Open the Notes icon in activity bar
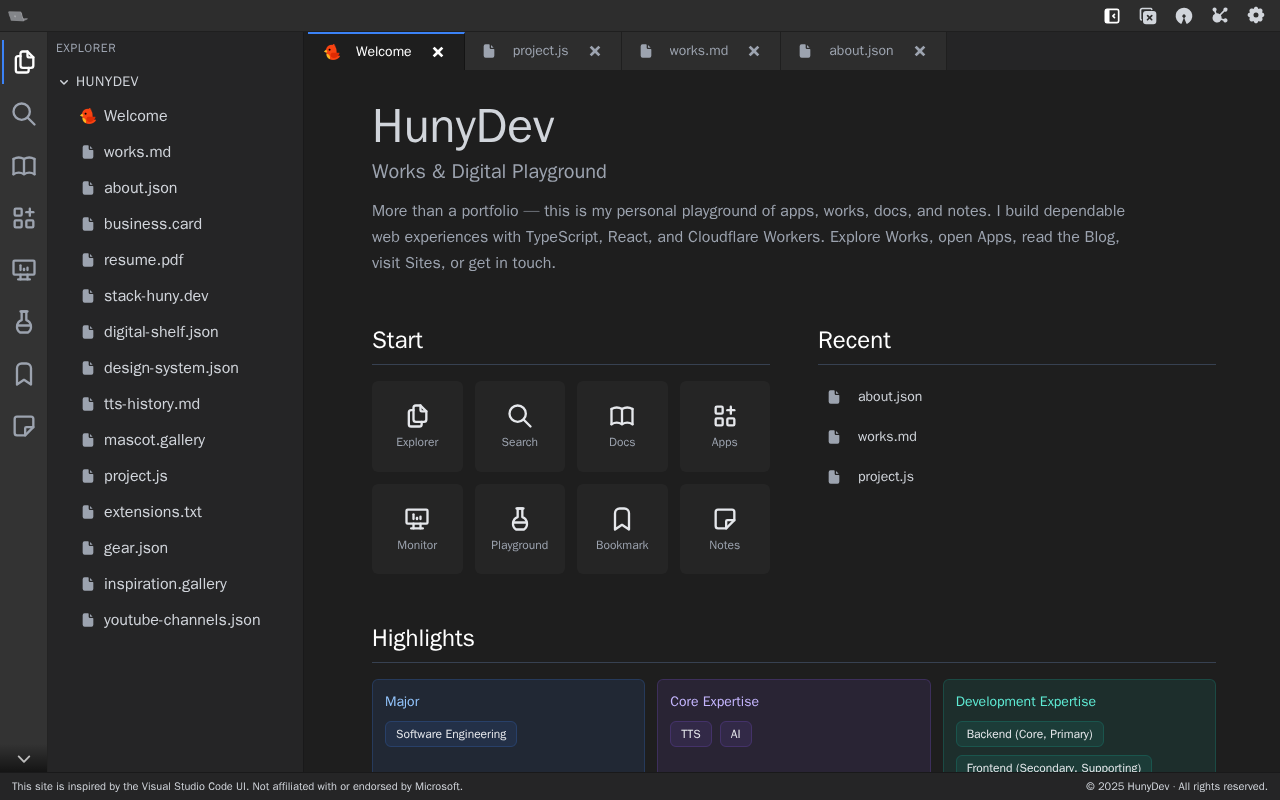The height and width of the screenshot is (800, 1280). 24,426
